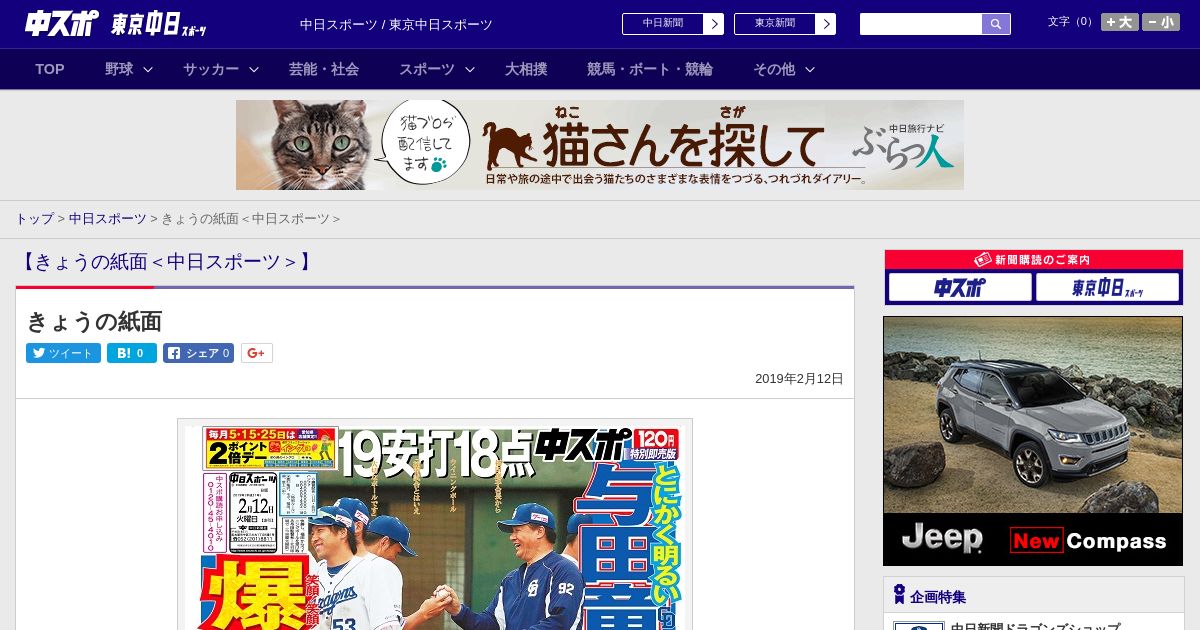Click the 【きょうの紙面＜中日スポーツ＞】 heading
This screenshot has width=1200, height=630.
[167, 262]
